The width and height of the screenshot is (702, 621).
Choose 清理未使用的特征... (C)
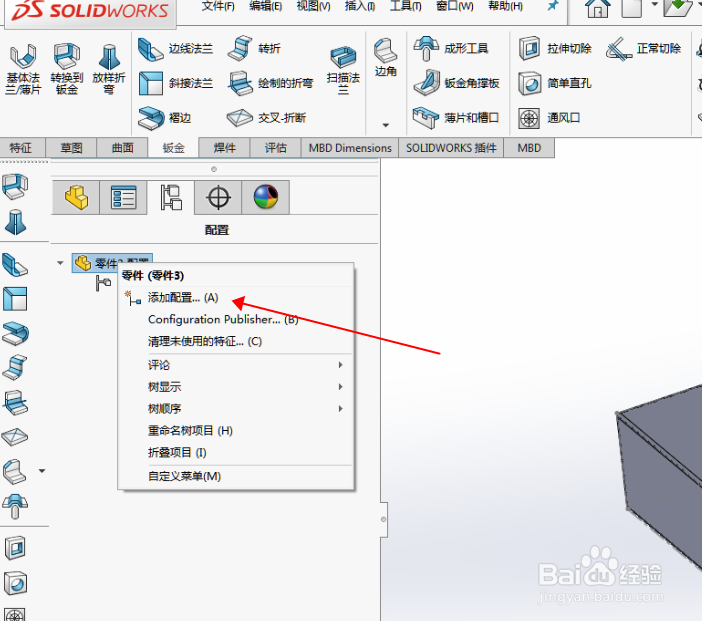pos(236,342)
